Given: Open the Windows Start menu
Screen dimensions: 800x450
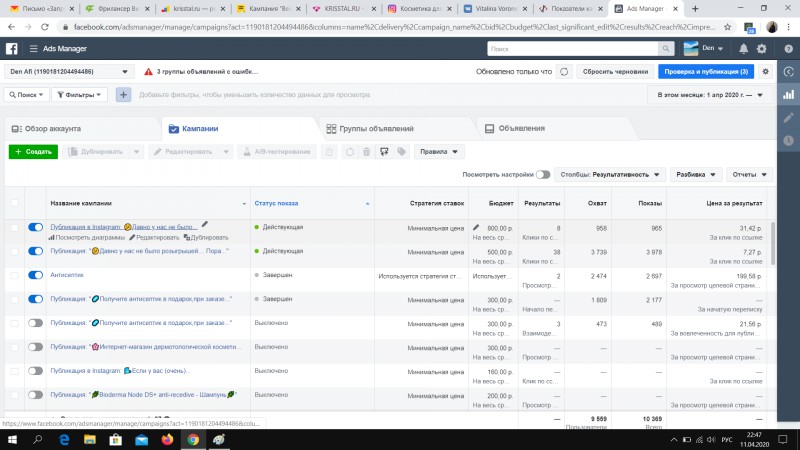Looking at the screenshot, I should pyautogui.click(x=12, y=439).
